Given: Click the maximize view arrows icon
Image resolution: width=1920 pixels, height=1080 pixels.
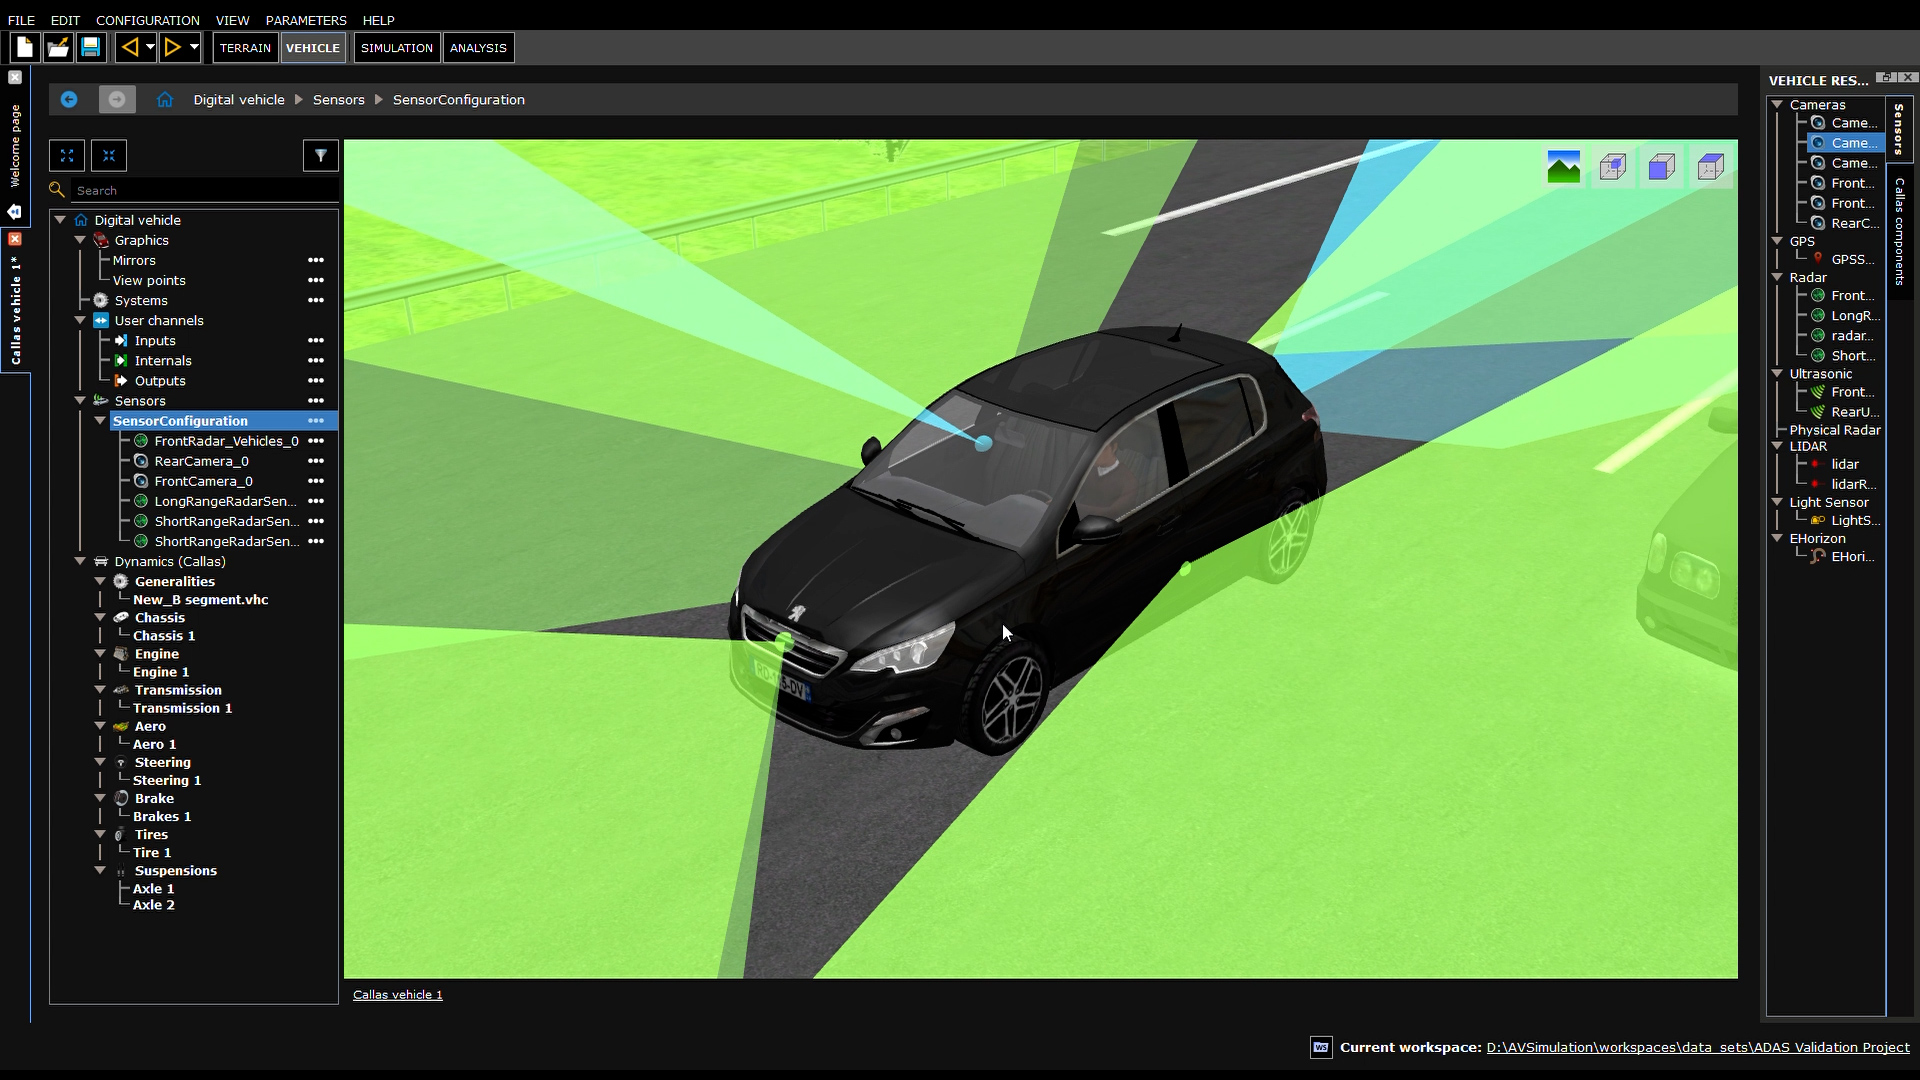Looking at the screenshot, I should (66, 155).
